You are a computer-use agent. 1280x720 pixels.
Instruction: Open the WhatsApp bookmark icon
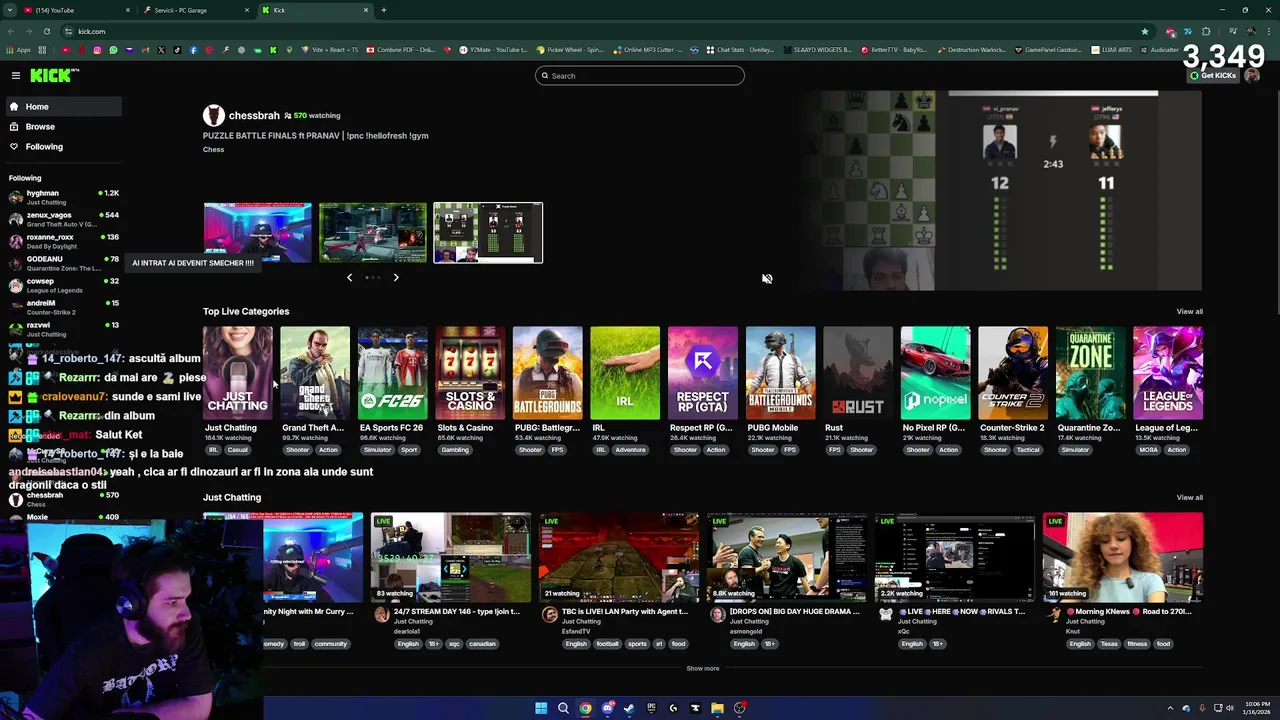(113, 50)
